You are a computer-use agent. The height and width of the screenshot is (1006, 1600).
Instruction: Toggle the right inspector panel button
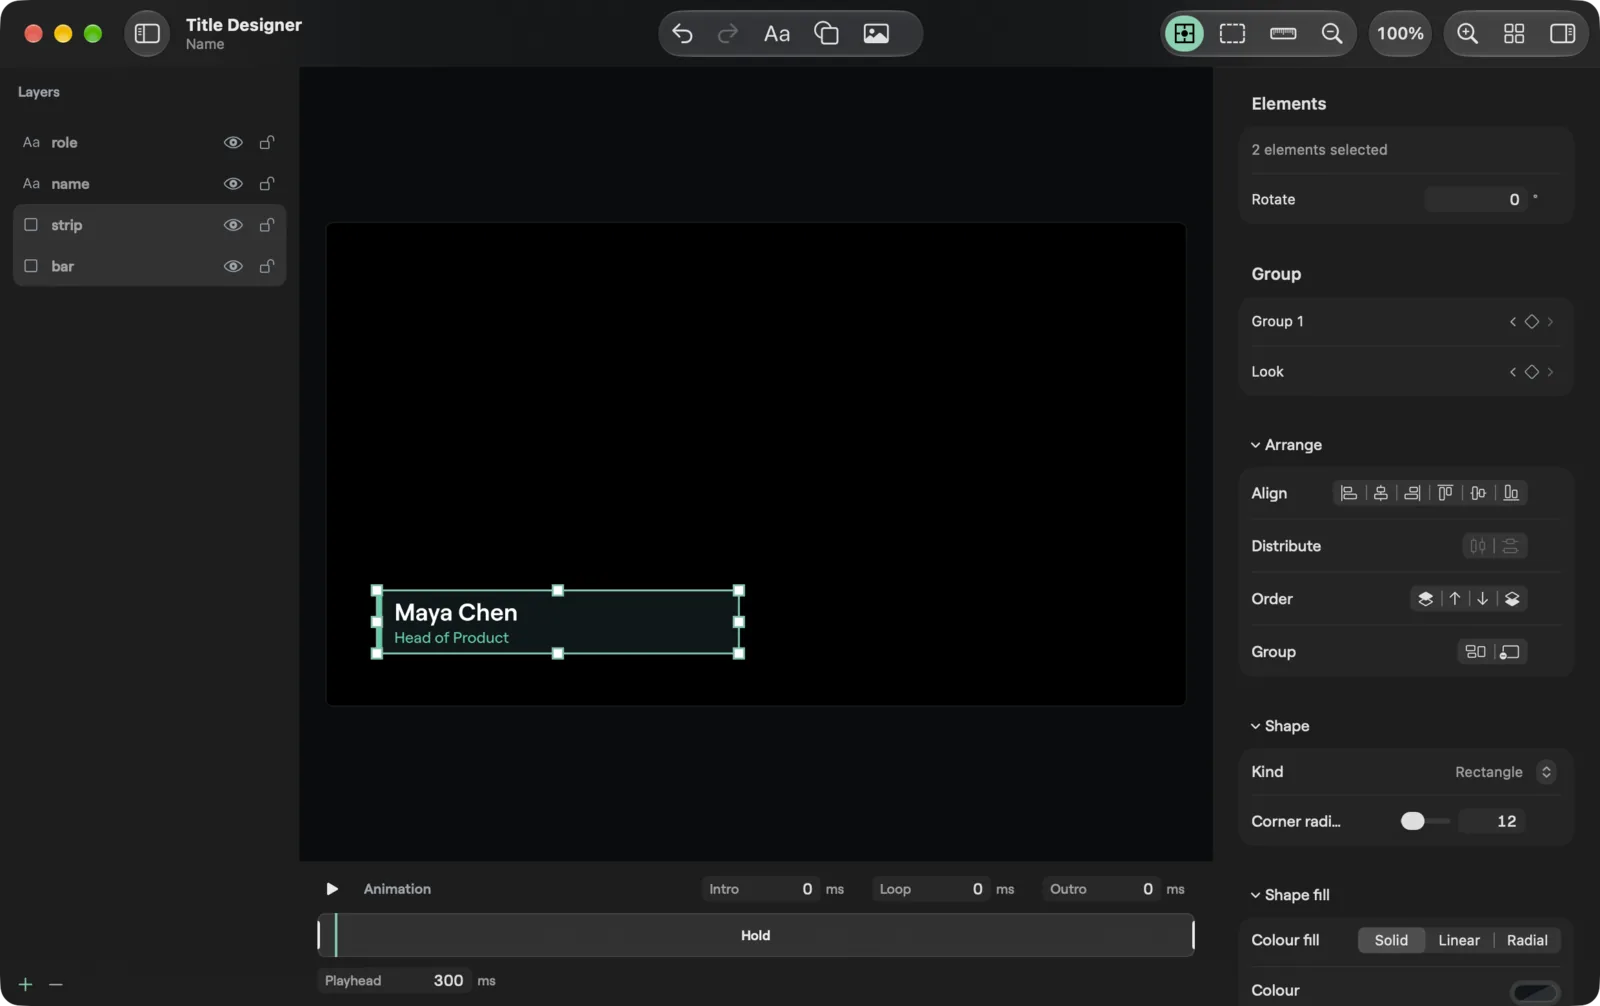(x=1562, y=34)
